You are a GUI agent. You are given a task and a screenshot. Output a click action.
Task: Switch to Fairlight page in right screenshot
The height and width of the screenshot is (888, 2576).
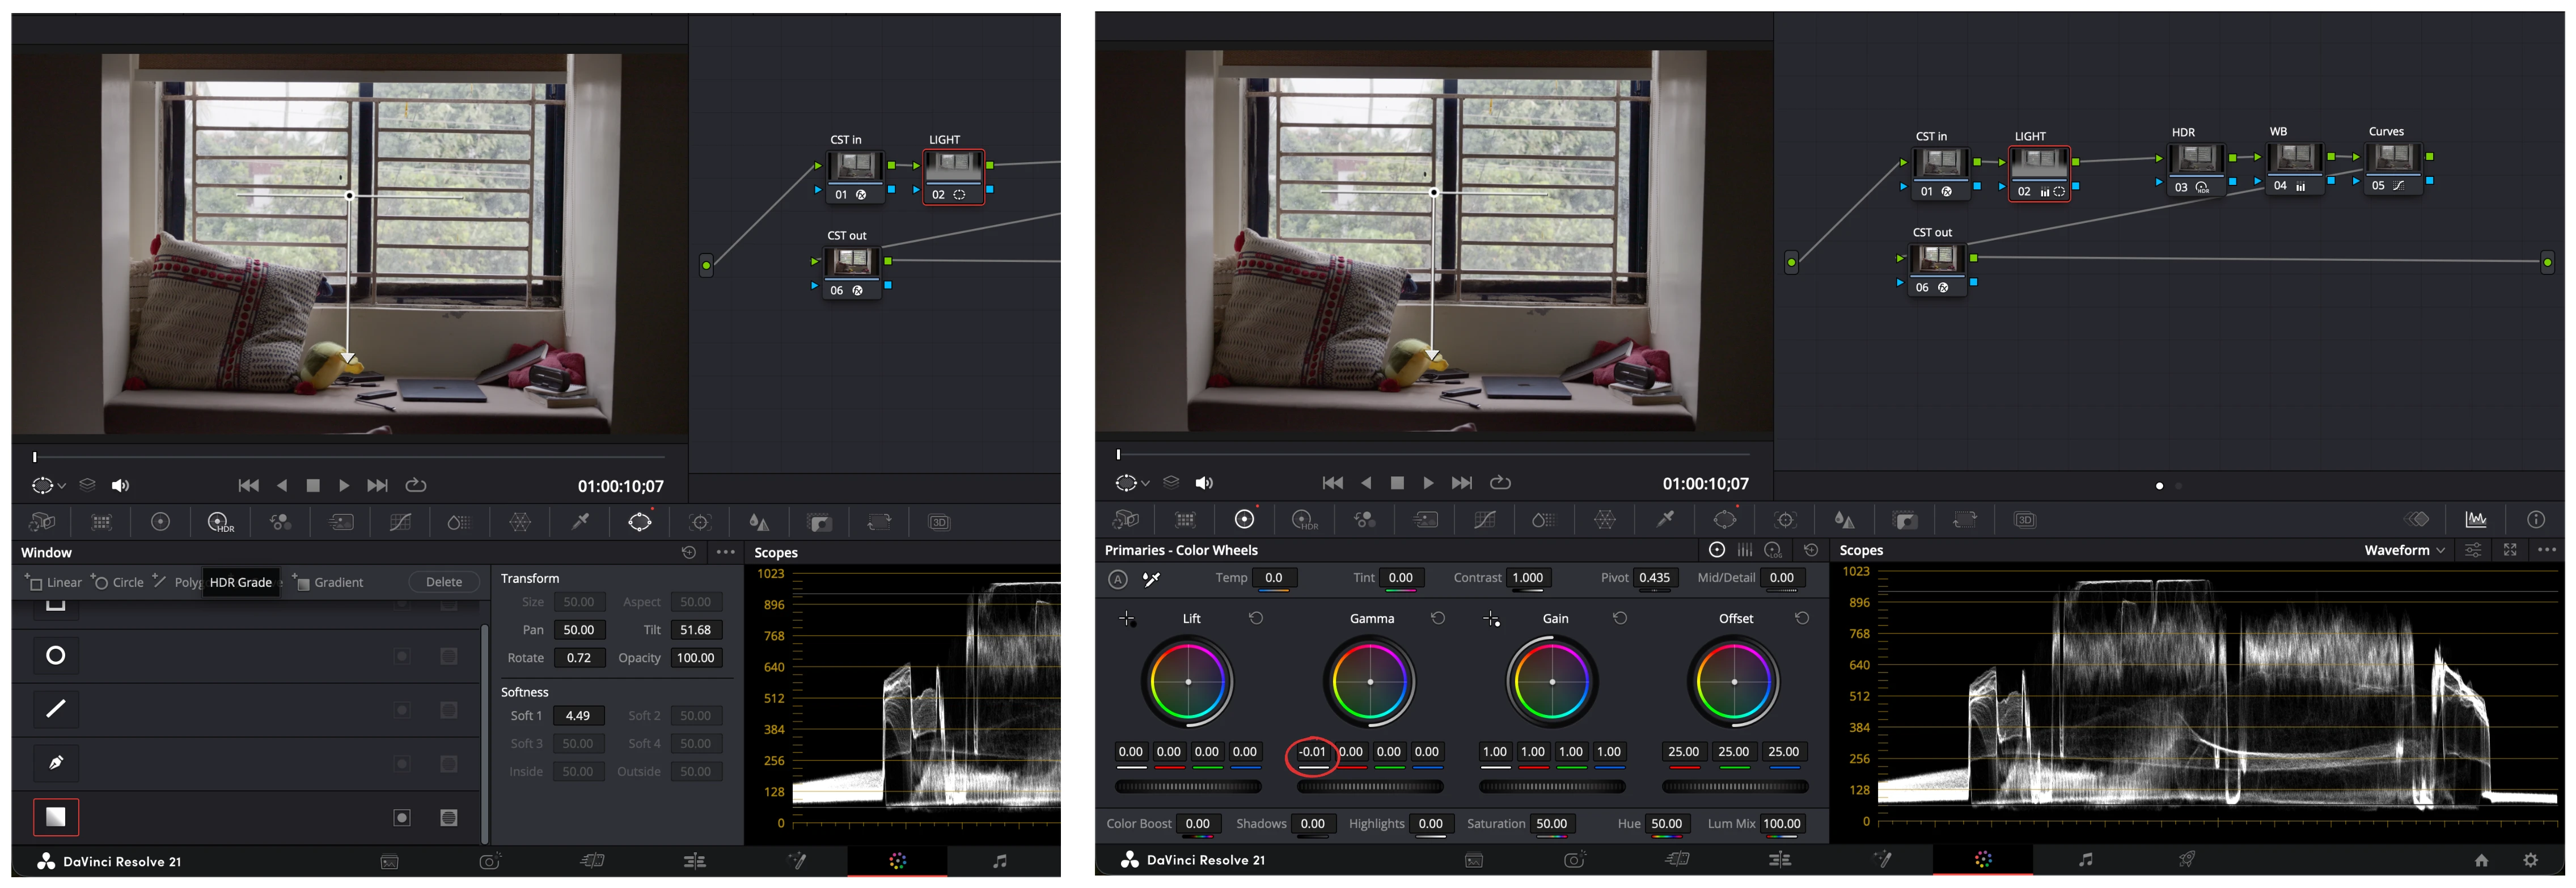(x=2086, y=859)
